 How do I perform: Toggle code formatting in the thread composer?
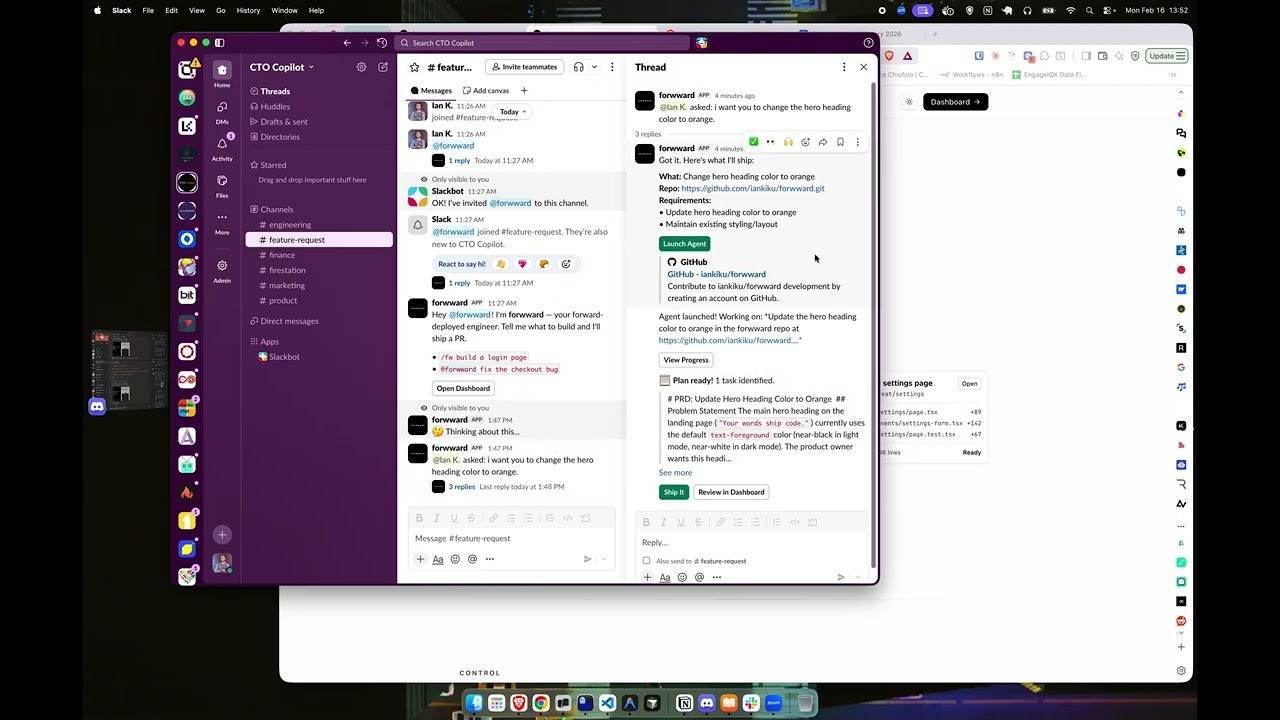pos(795,522)
